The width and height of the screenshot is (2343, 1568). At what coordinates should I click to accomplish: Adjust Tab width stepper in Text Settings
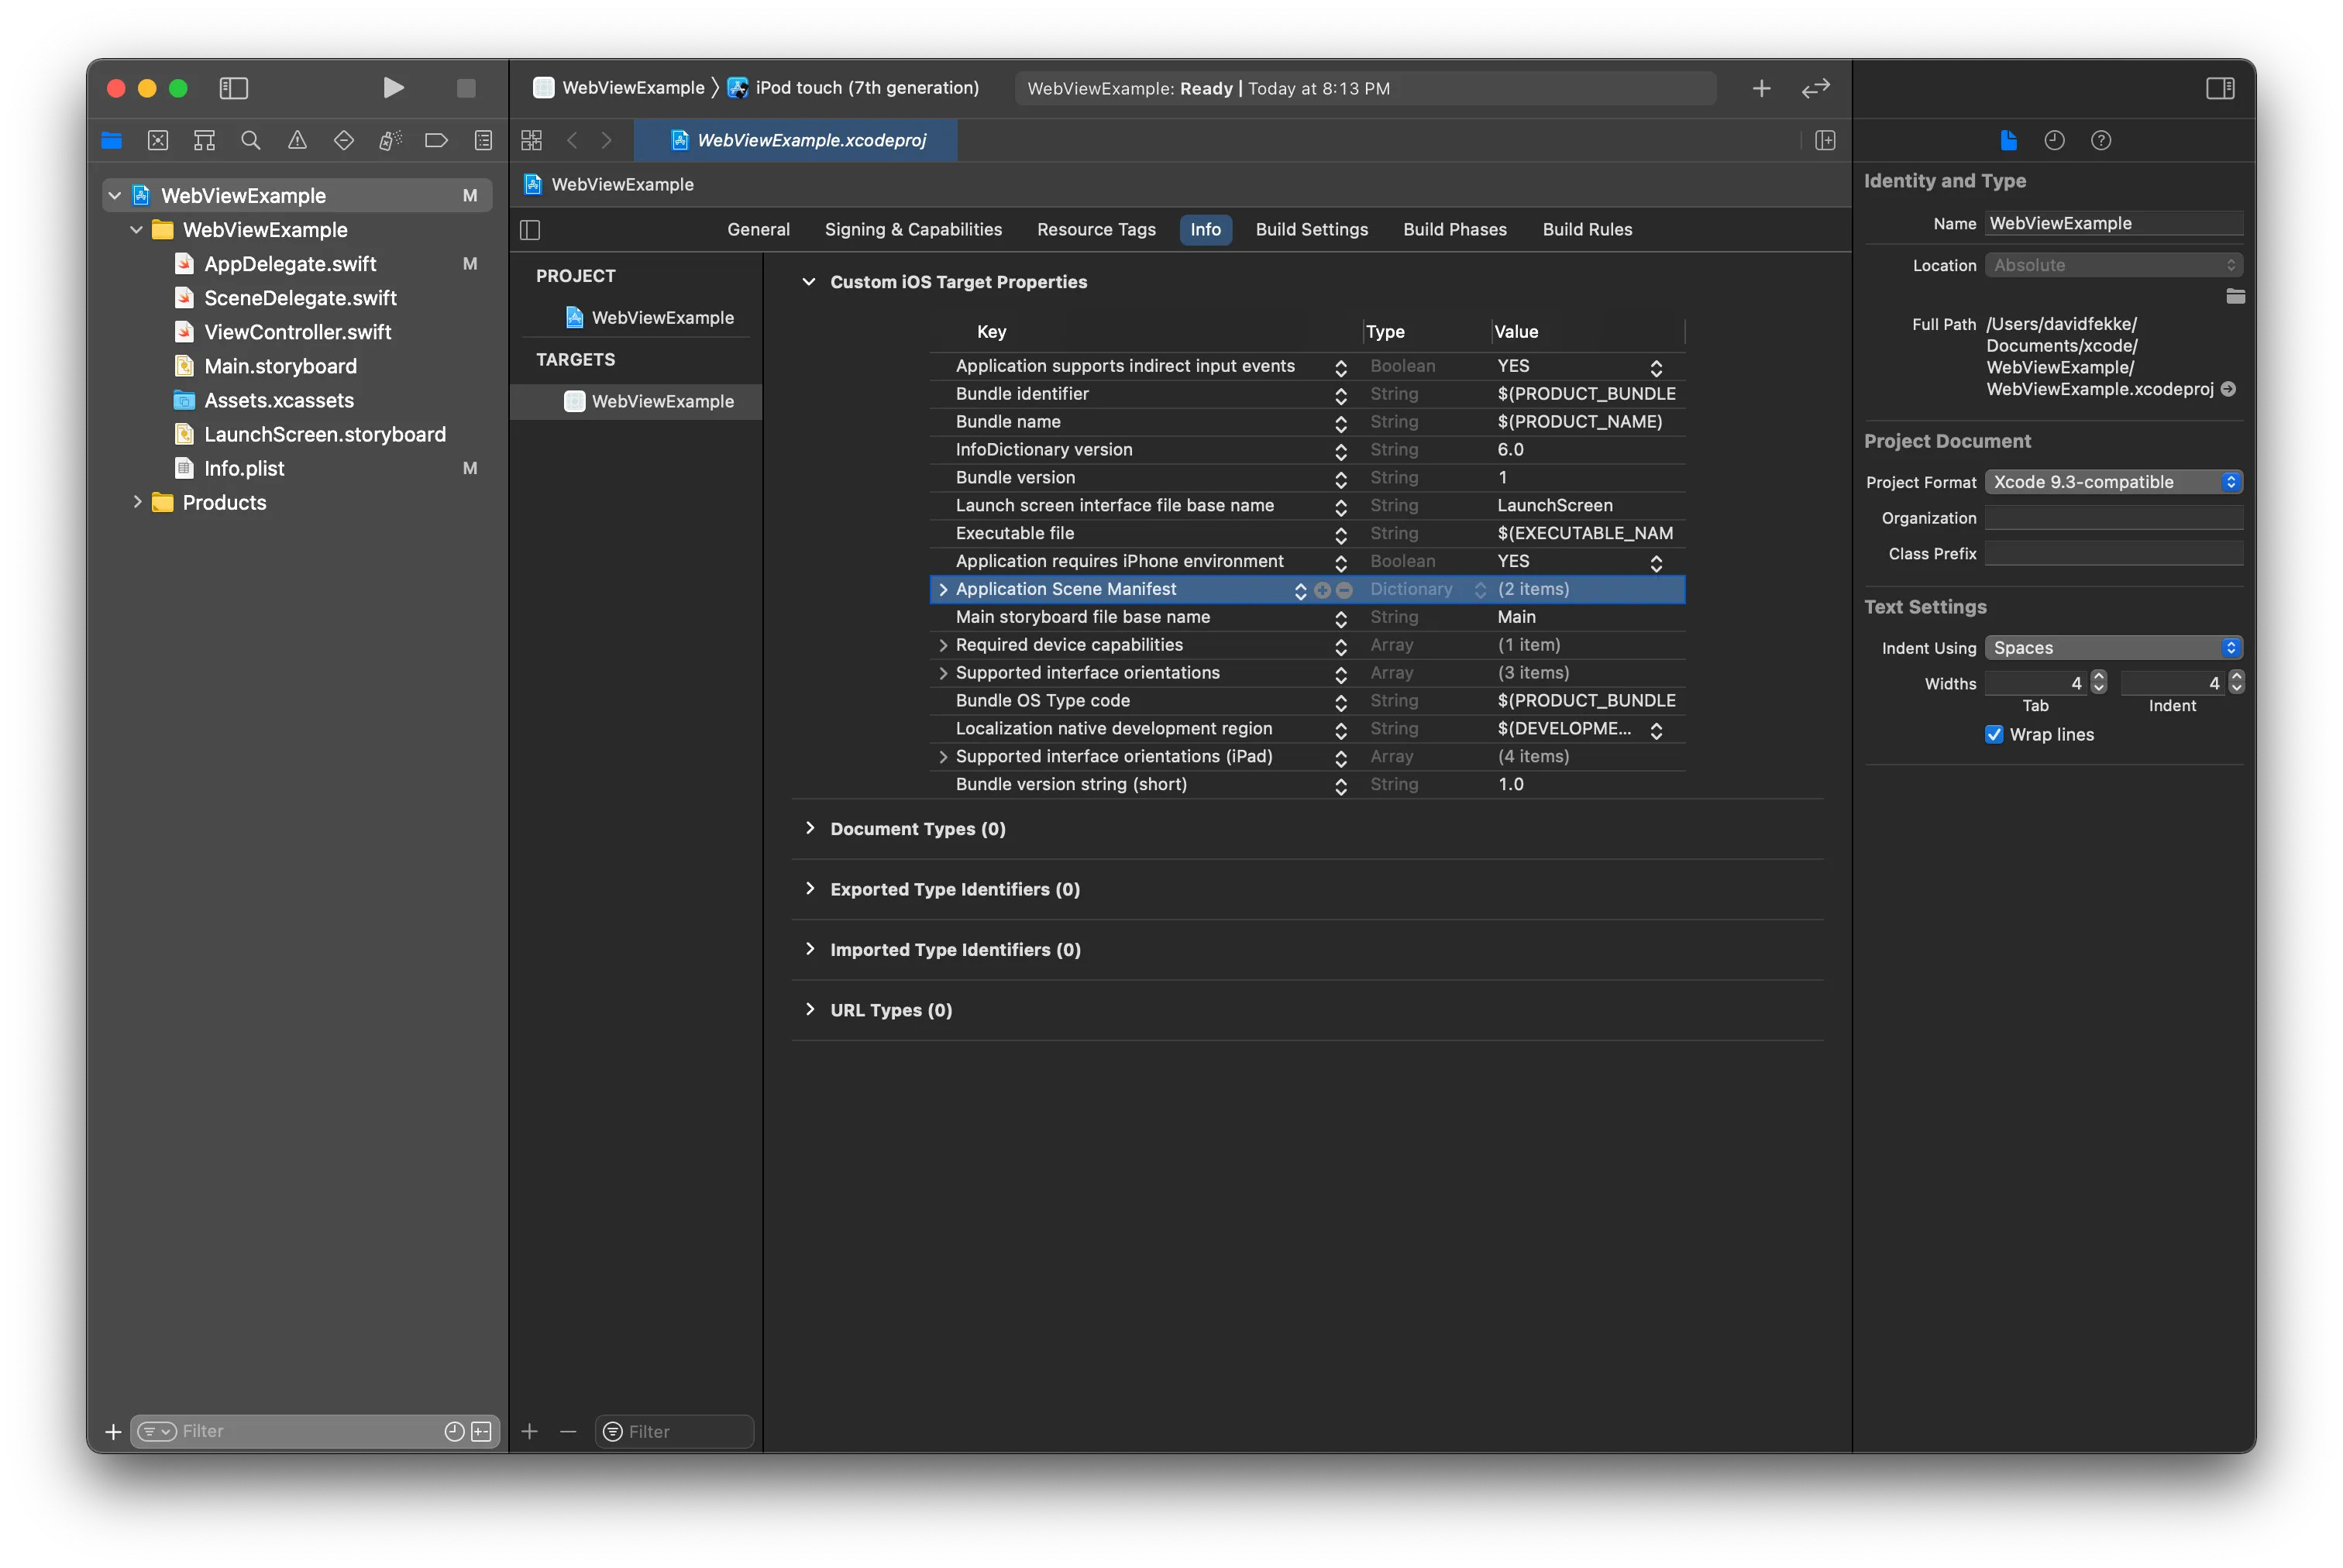pyautogui.click(x=2100, y=683)
